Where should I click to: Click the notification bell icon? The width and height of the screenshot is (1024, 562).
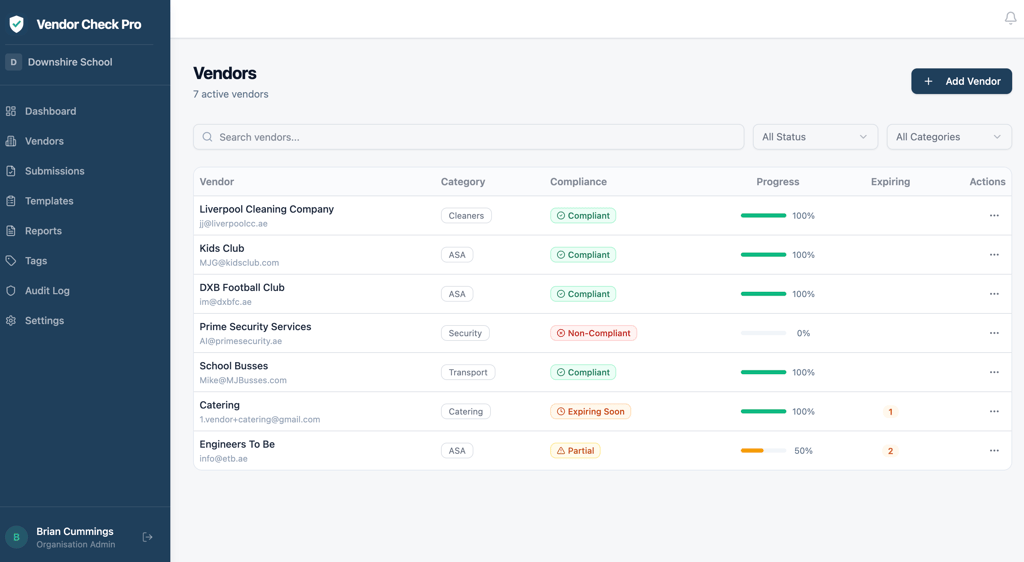[1010, 18]
